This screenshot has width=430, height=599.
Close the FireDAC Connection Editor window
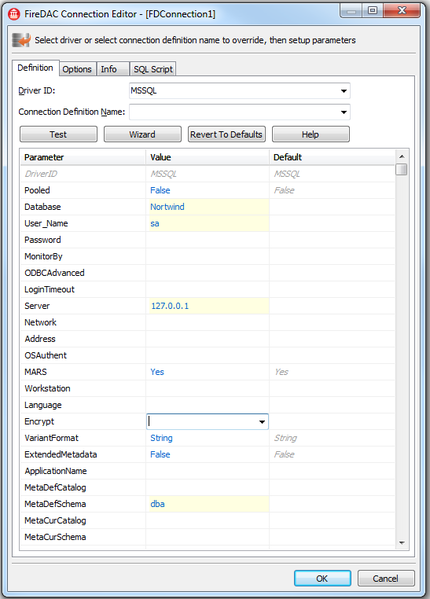pos(402,10)
